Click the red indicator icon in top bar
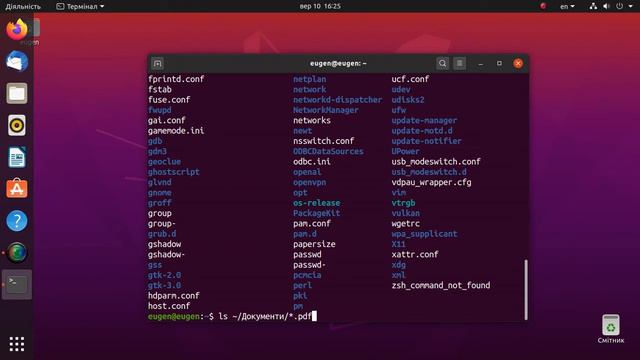Image resolution: width=640 pixels, height=360 pixels. tap(543, 6)
